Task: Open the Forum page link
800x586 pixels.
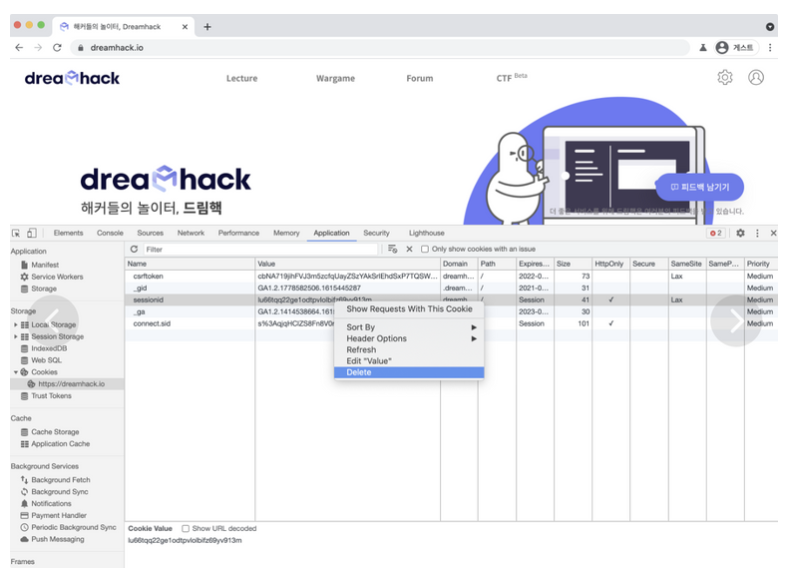Action: (x=419, y=79)
